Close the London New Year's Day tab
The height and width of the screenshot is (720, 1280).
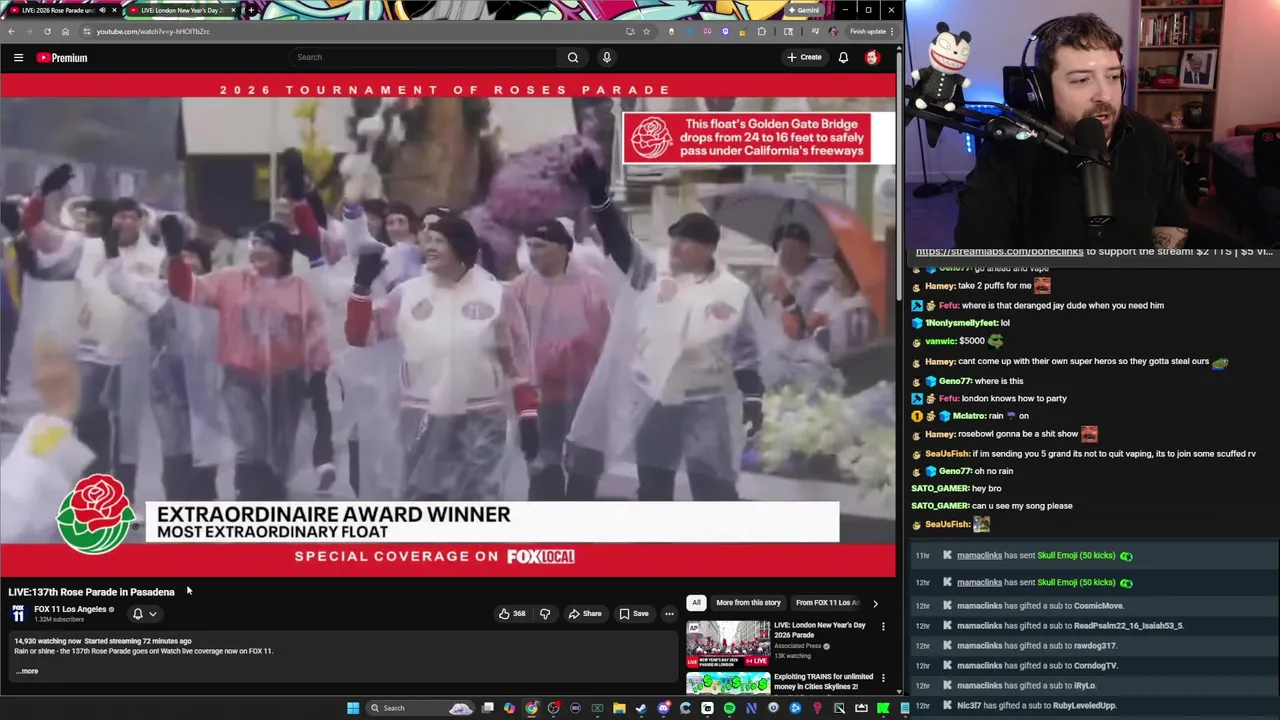point(234,10)
